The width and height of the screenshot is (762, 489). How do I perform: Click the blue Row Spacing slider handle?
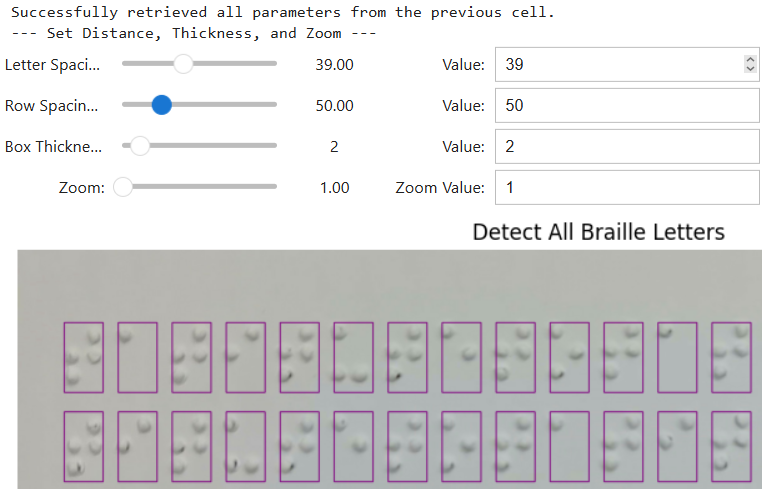pos(161,105)
